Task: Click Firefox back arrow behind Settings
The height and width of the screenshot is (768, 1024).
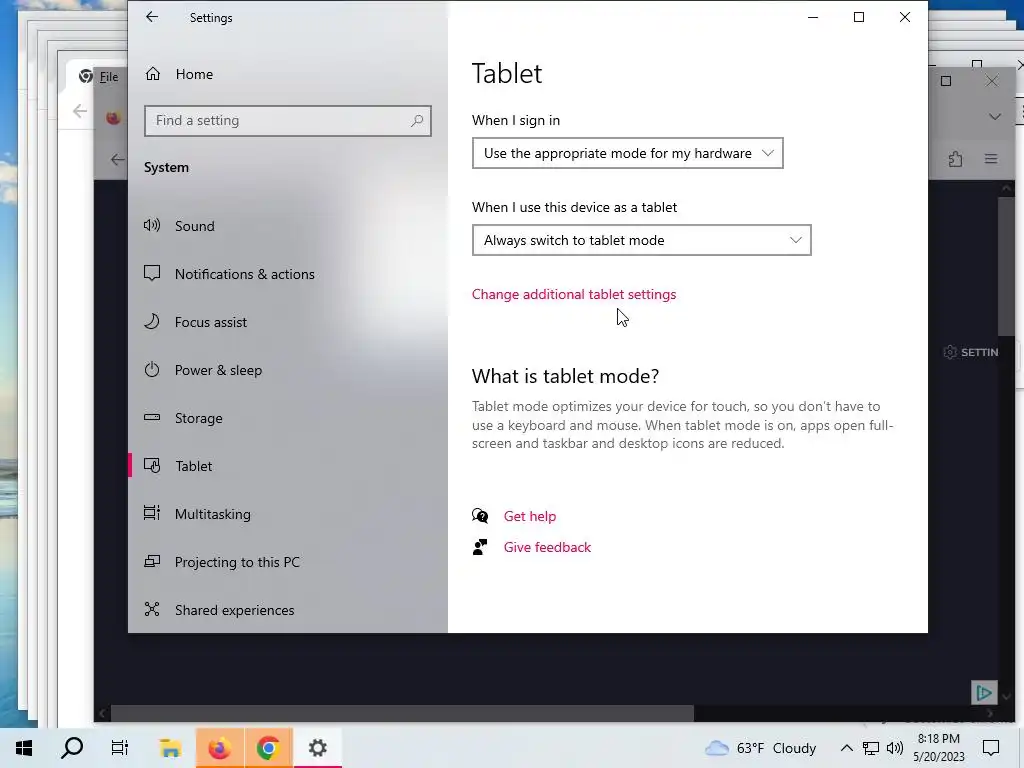Action: (x=117, y=159)
